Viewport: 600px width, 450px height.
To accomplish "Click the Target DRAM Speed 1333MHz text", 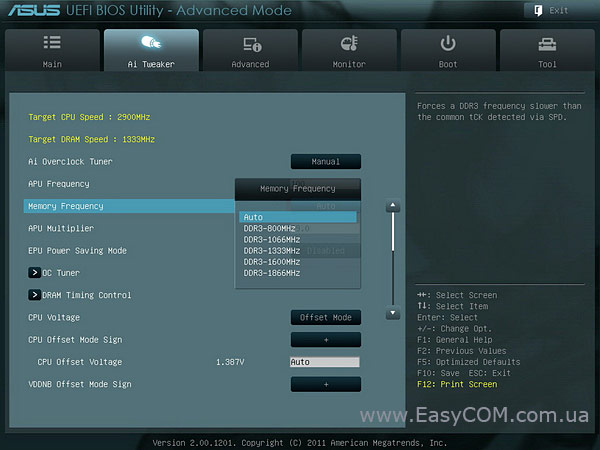I will tap(91, 139).
